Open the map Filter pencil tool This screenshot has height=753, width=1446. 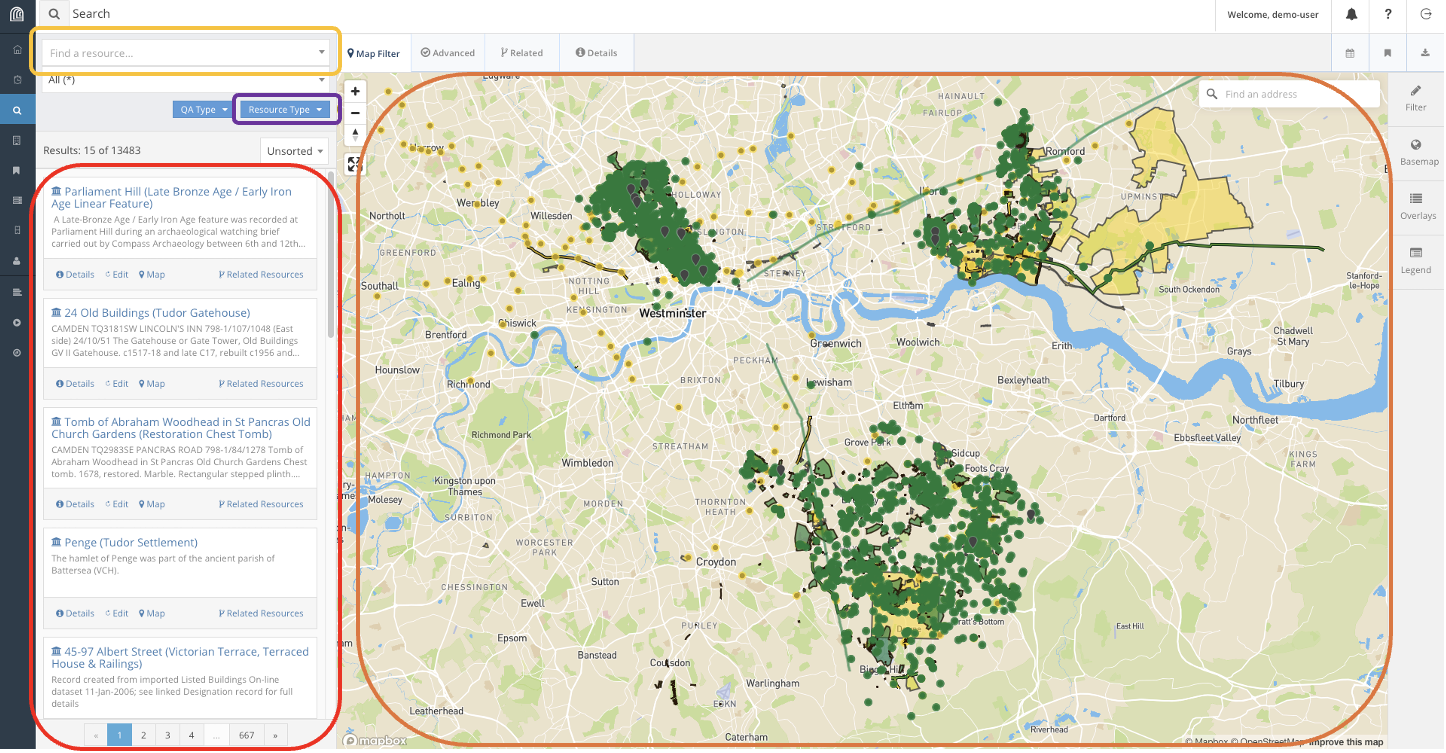1416,98
